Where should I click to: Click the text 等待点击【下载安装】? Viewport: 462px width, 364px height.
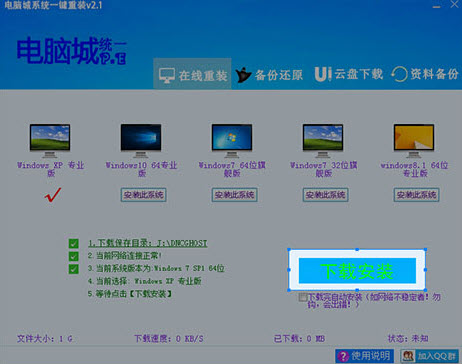tap(130, 294)
